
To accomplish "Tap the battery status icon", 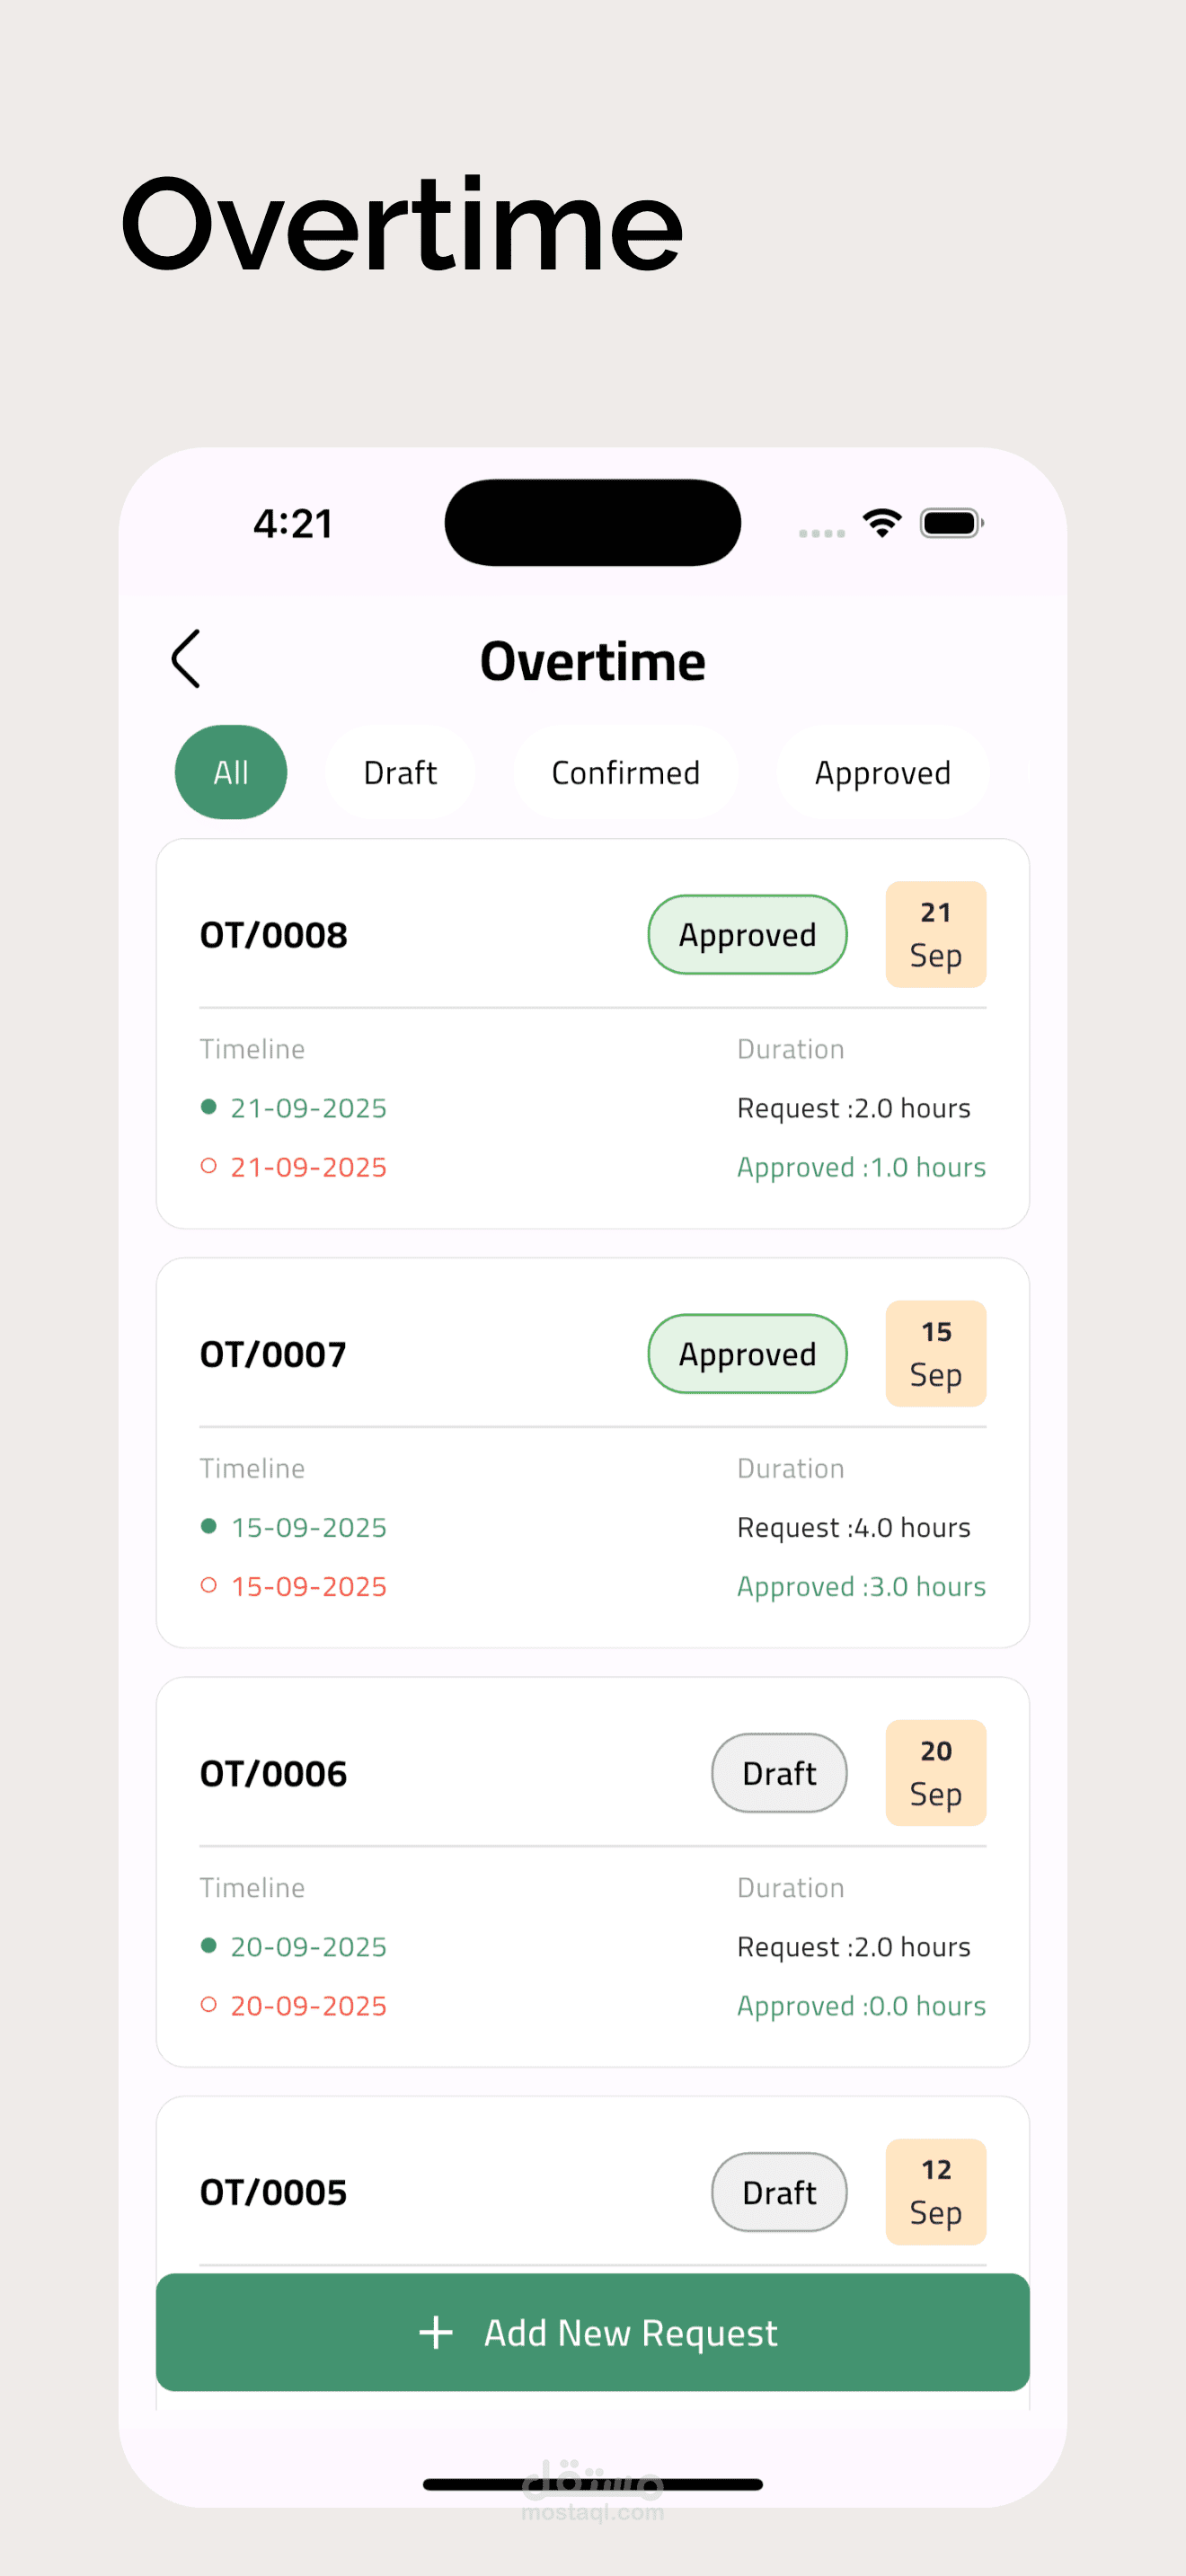I will (951, 523).
